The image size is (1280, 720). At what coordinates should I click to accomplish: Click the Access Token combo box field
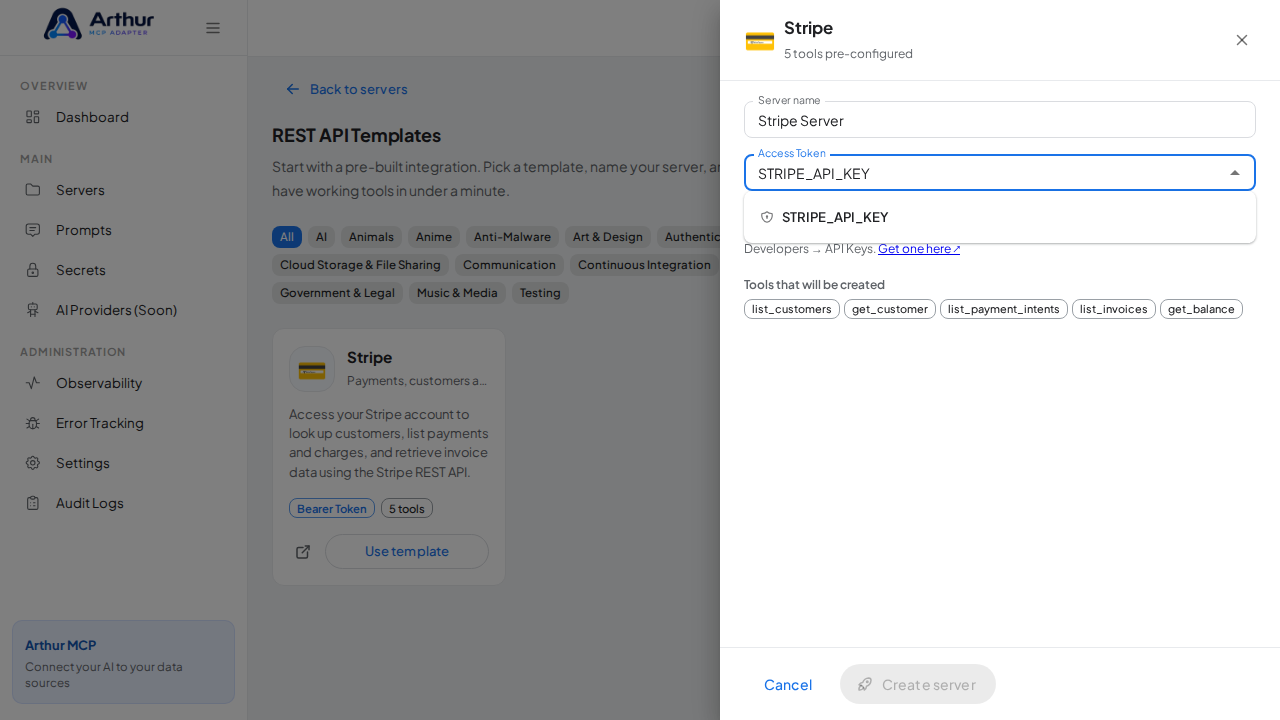(x=1000, y=173)
